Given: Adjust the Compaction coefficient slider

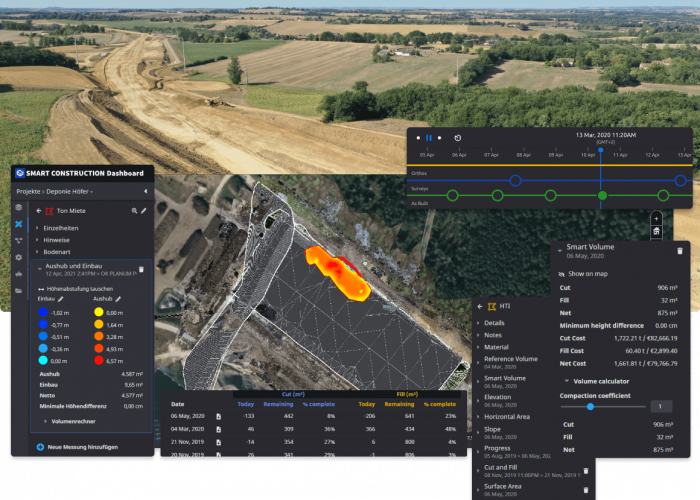Looking at the screenshot, I should (590, 406).
